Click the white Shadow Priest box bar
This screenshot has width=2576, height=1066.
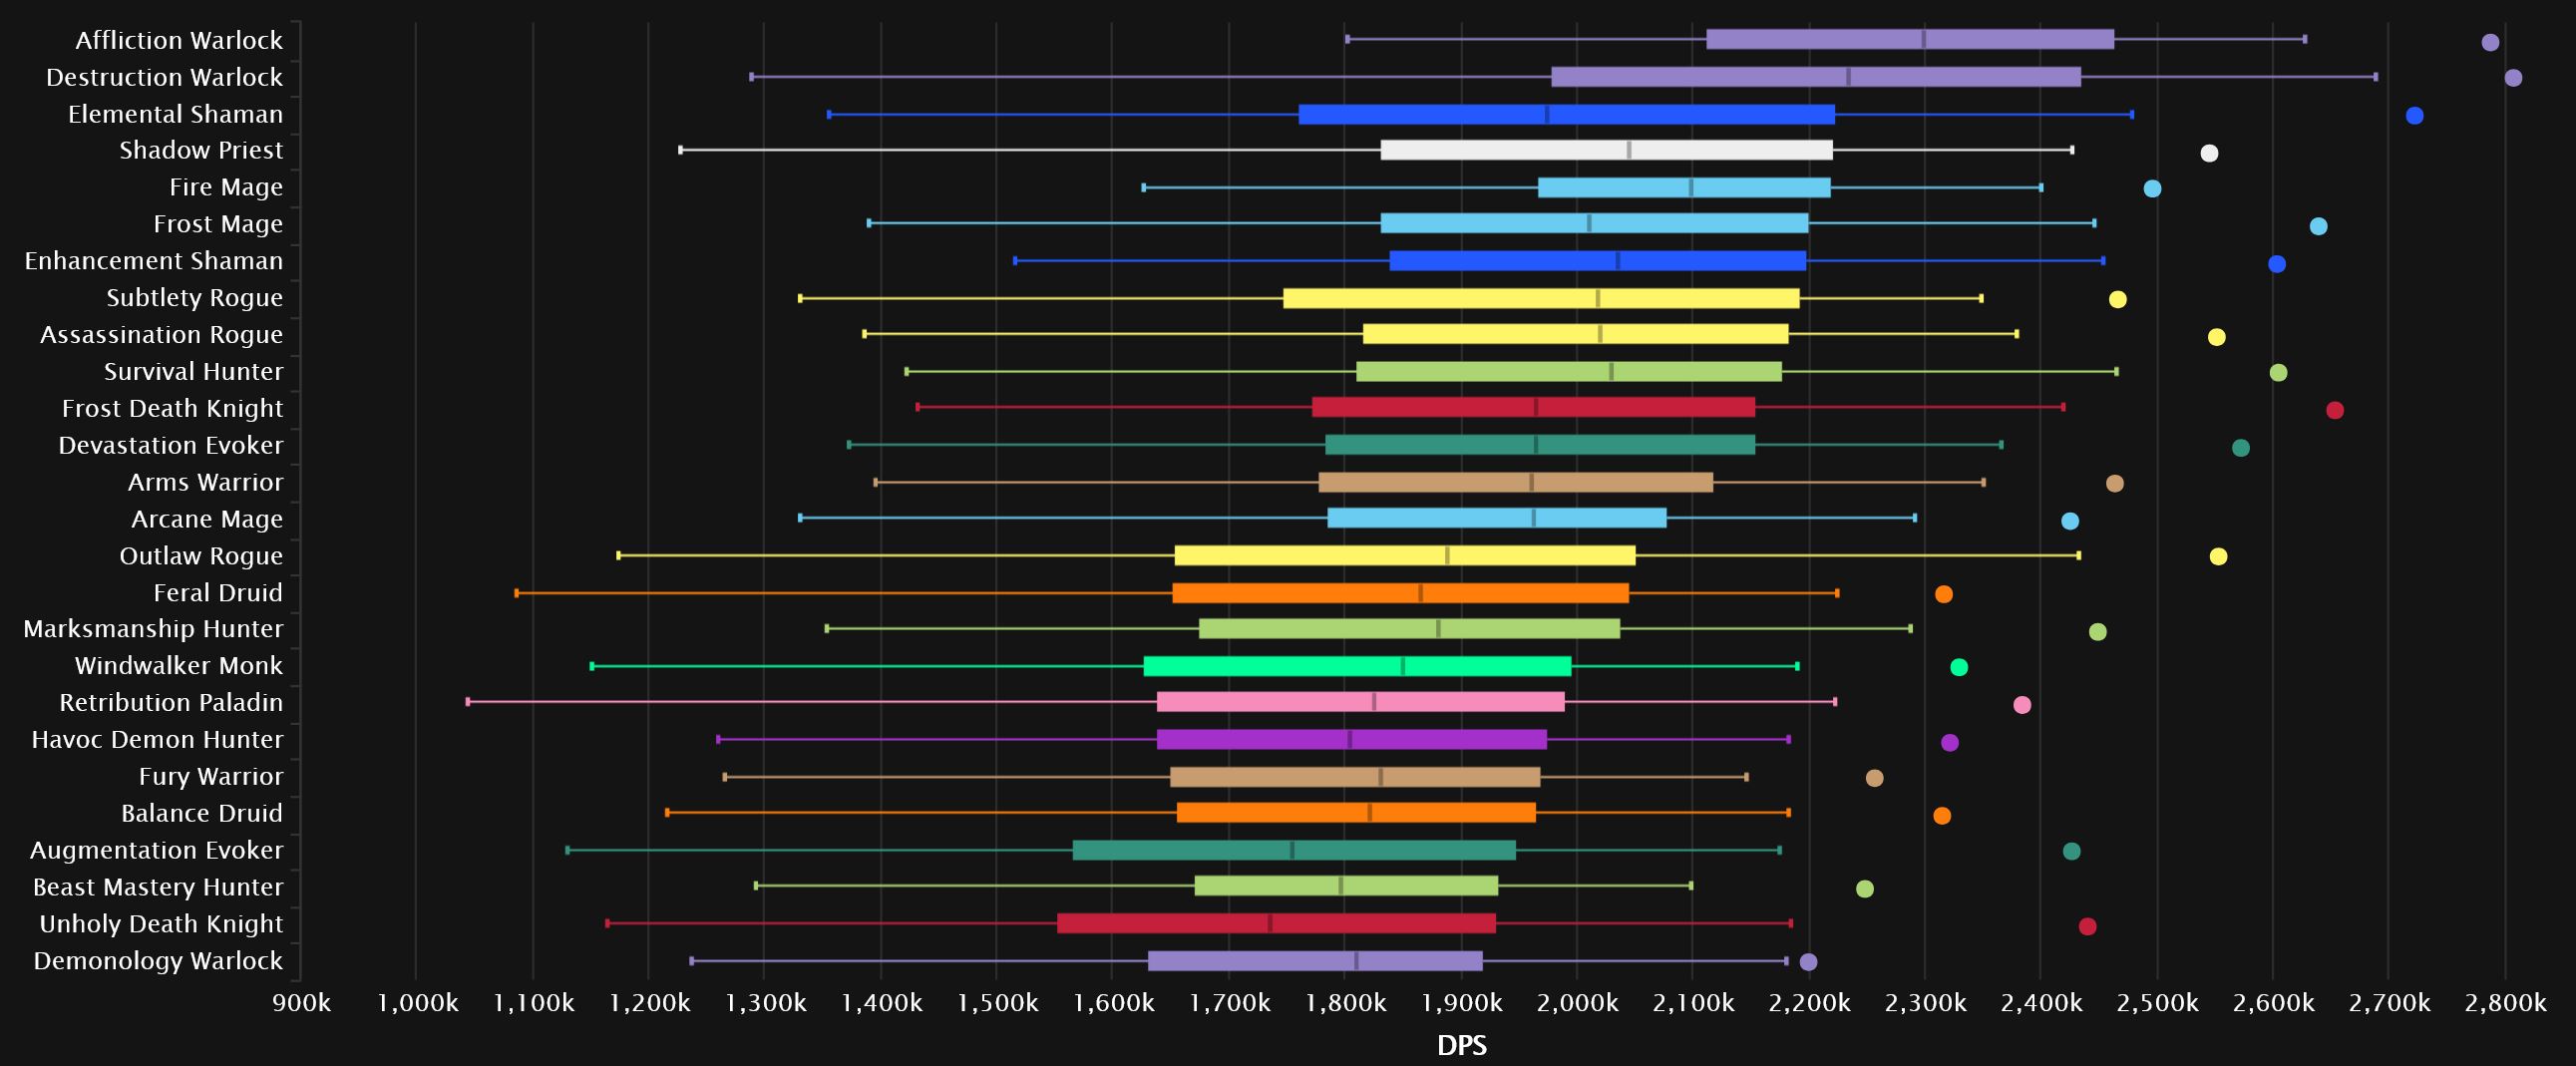[1606, 150]
